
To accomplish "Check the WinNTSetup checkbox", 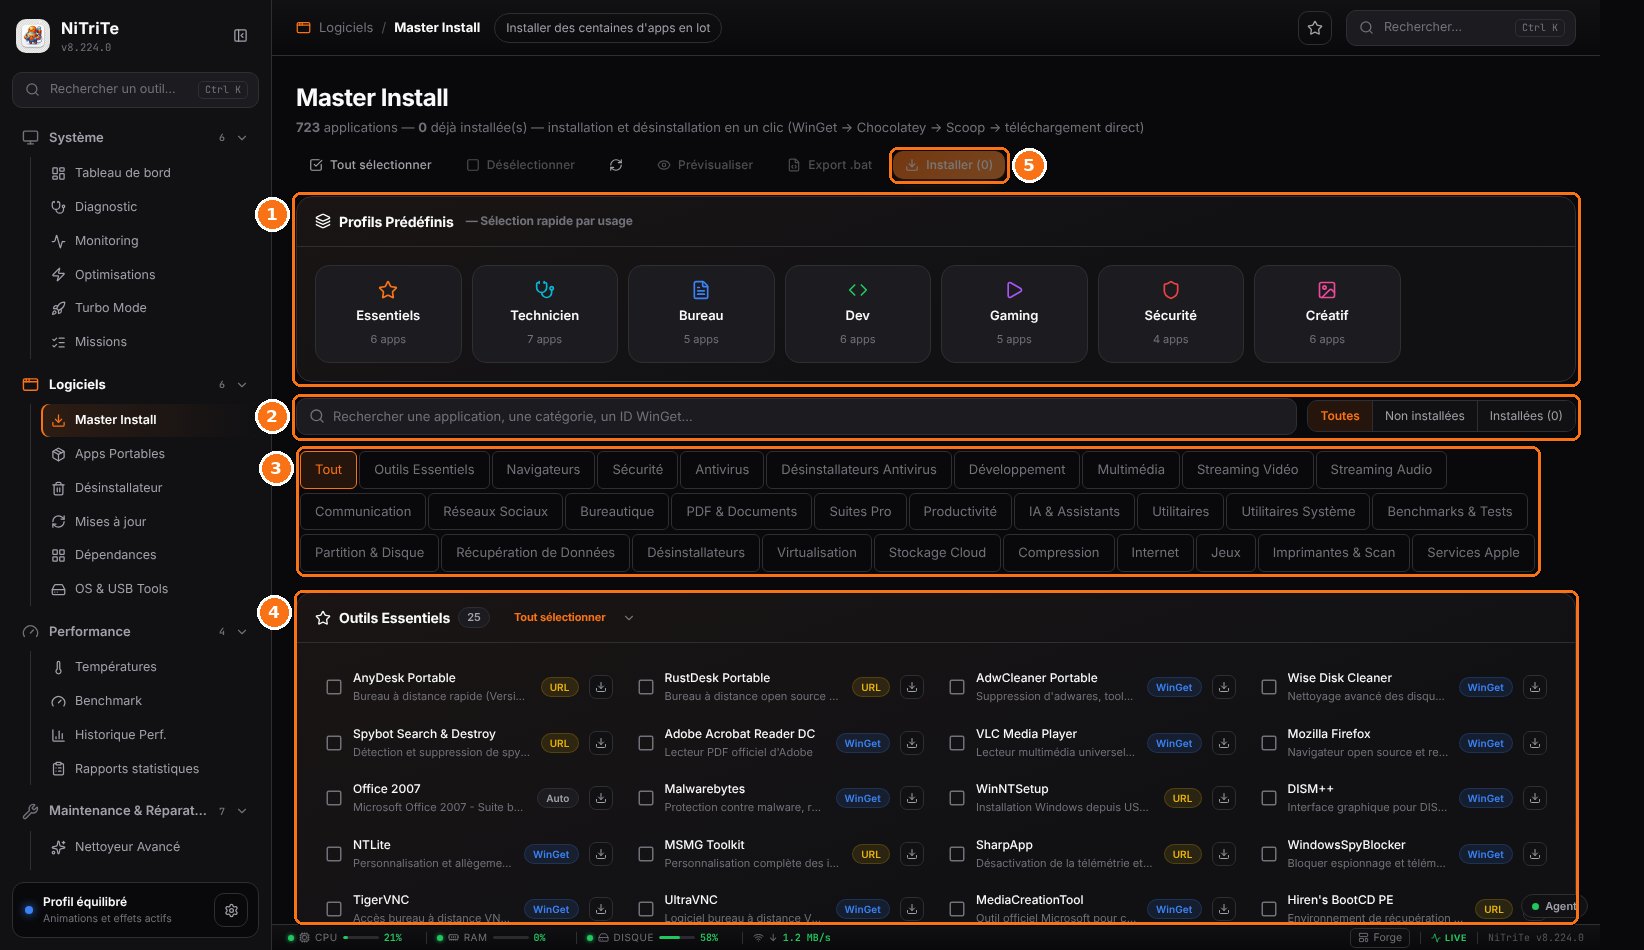I will pos(957,798).
